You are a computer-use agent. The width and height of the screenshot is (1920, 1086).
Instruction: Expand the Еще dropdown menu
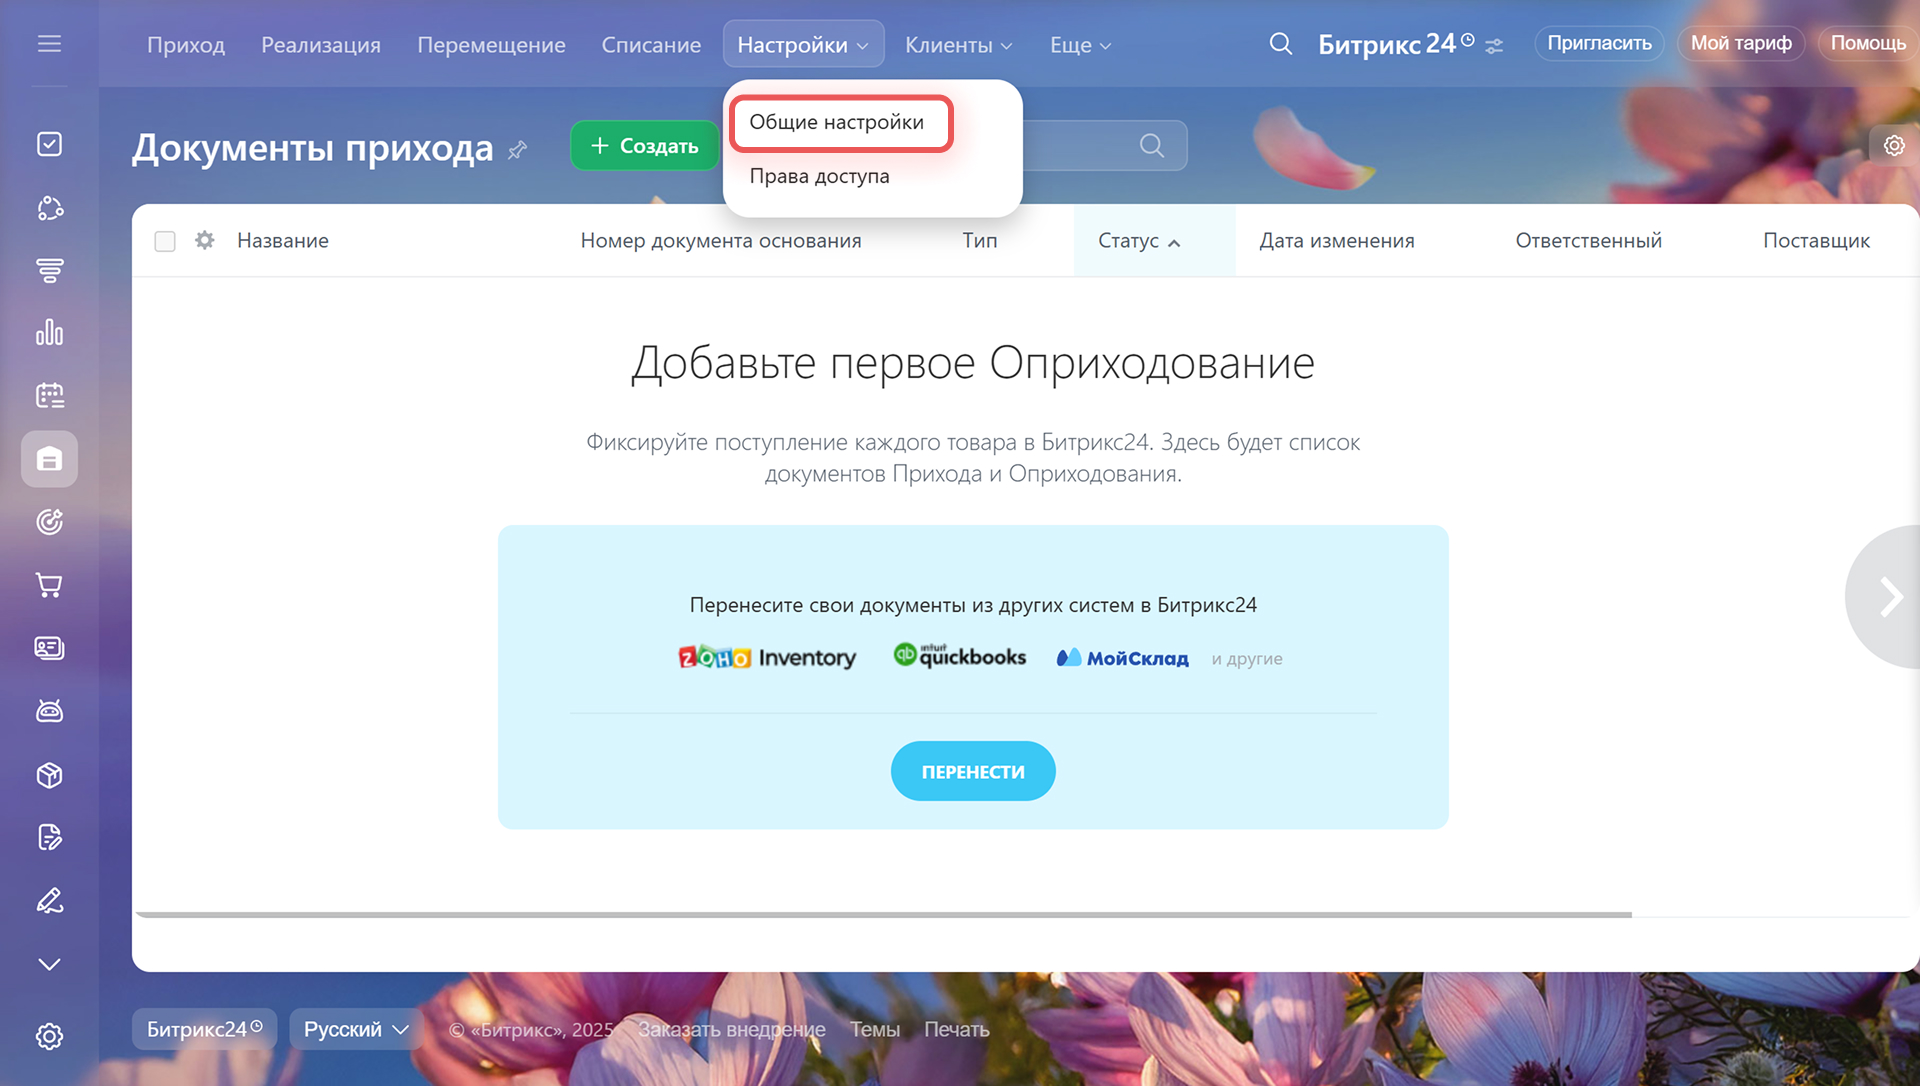[1080, 45]
